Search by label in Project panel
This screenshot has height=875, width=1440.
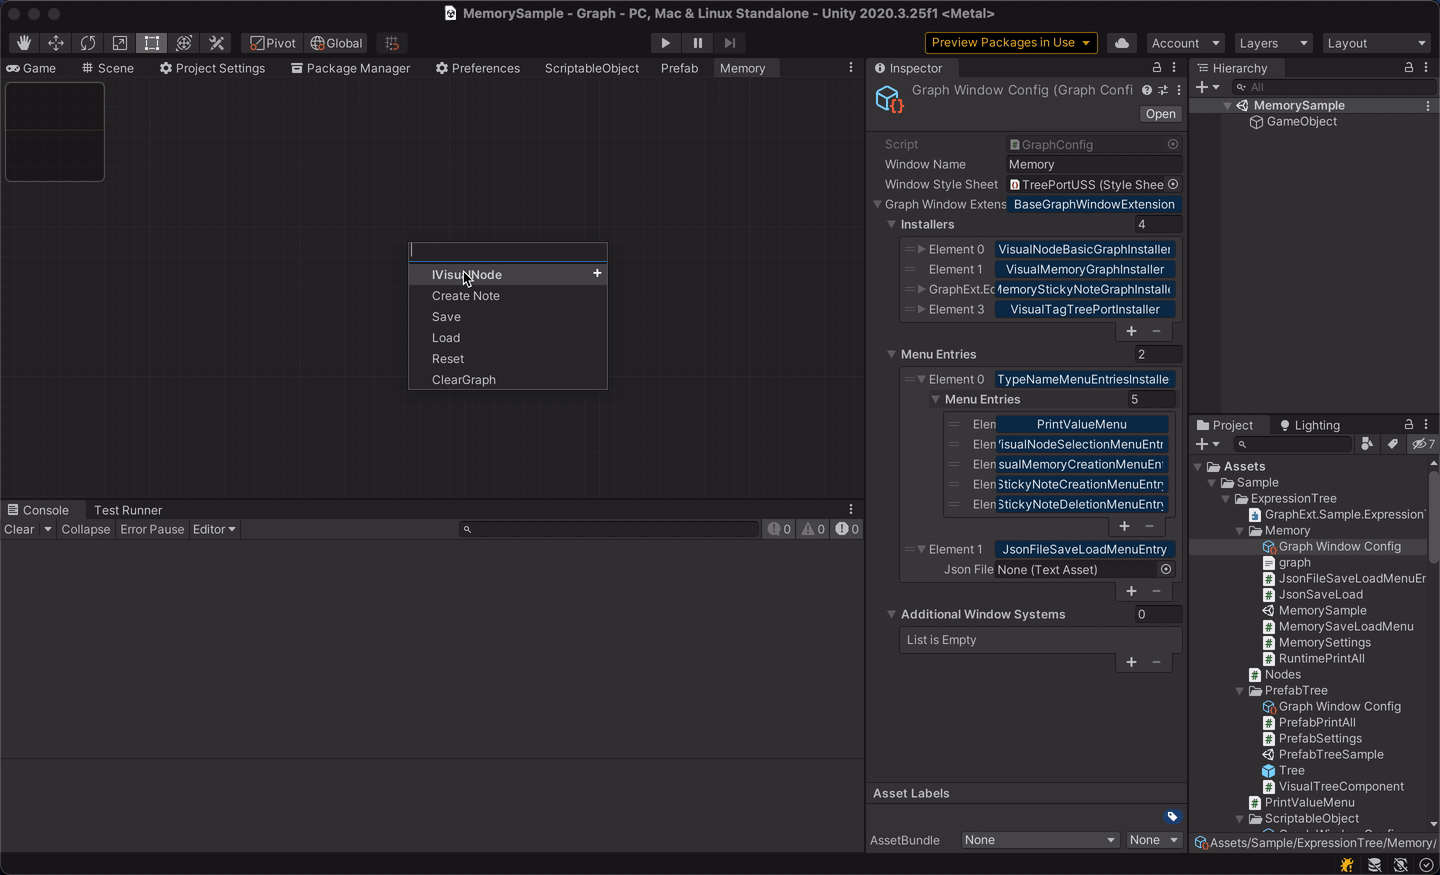pyautogui.click(x=1392, y=444)
